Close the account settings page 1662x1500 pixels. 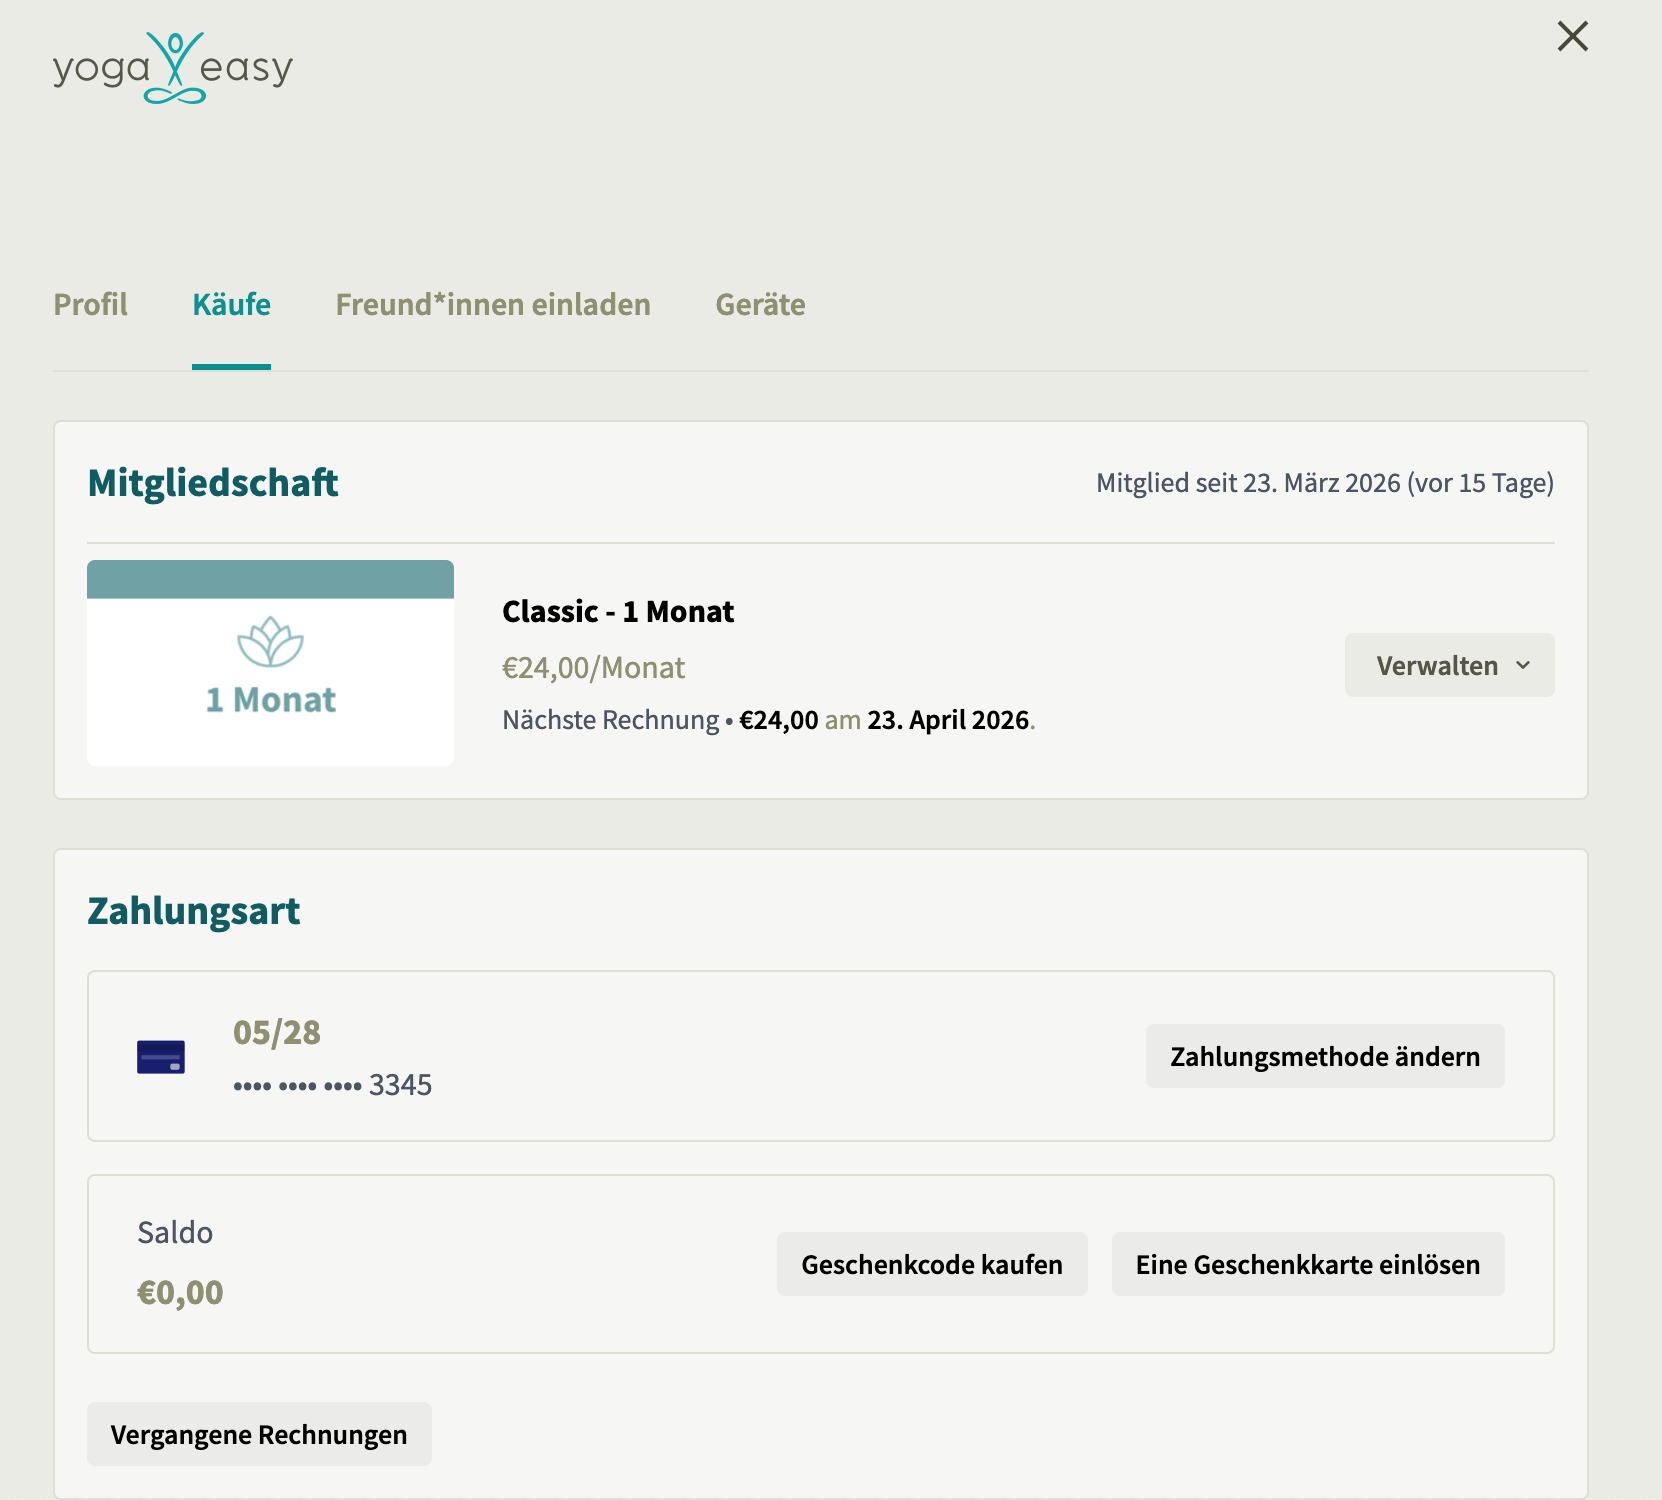click(1573, 37)
